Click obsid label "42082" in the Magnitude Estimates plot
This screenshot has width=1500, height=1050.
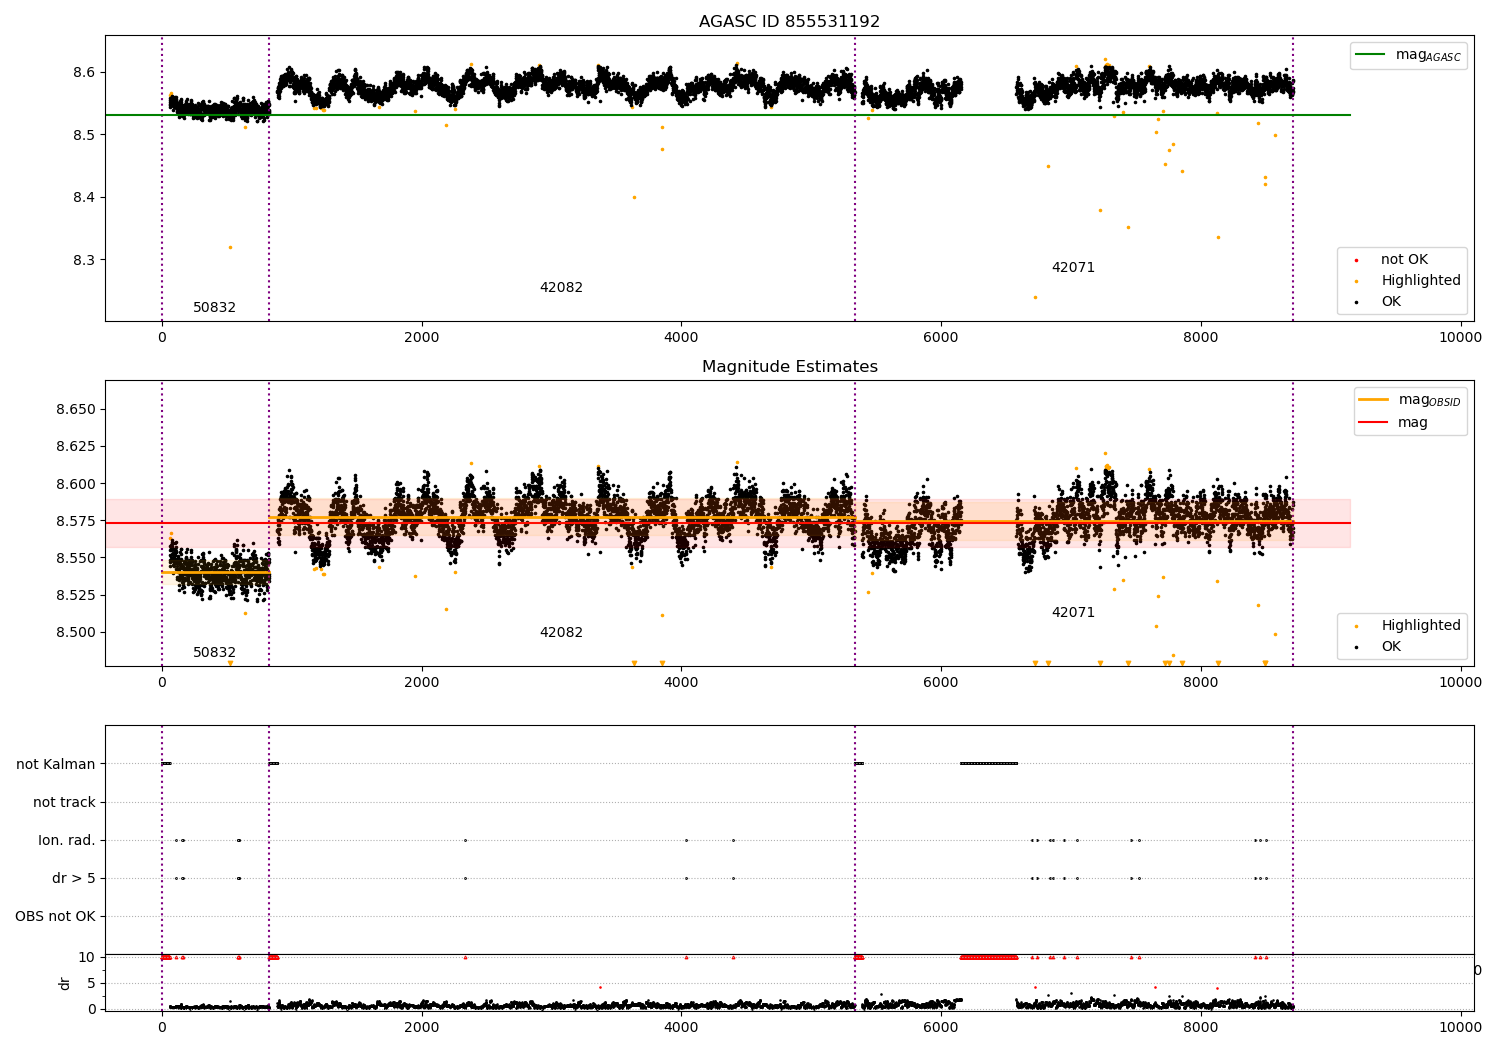click(561, 633)
